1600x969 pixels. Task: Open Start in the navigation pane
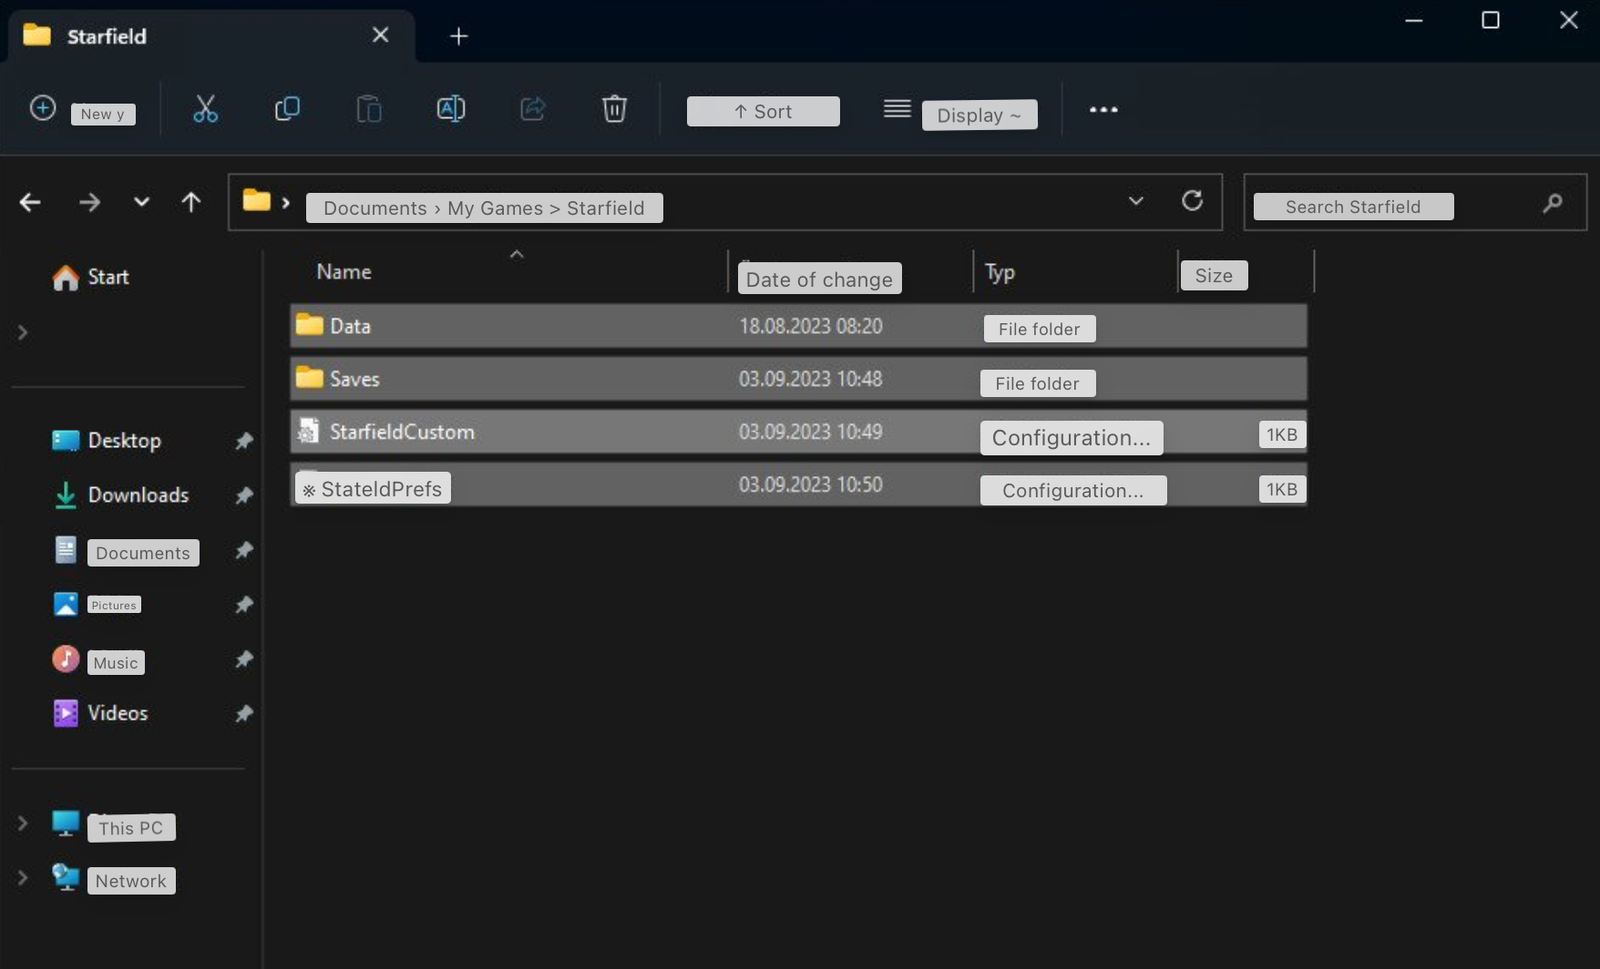(91, 277)
